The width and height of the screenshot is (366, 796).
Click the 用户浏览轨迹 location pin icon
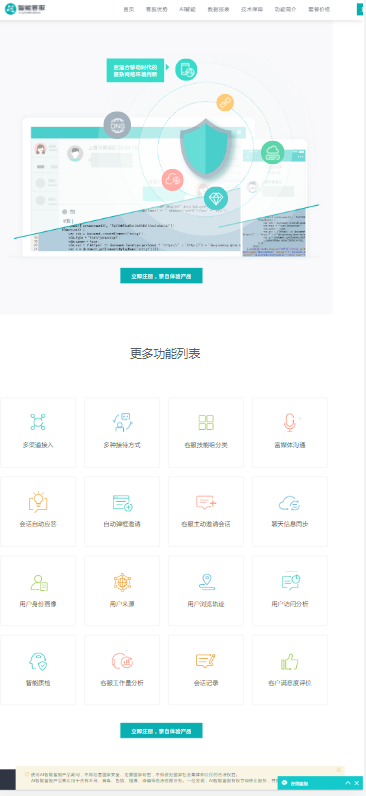[206, 582]
